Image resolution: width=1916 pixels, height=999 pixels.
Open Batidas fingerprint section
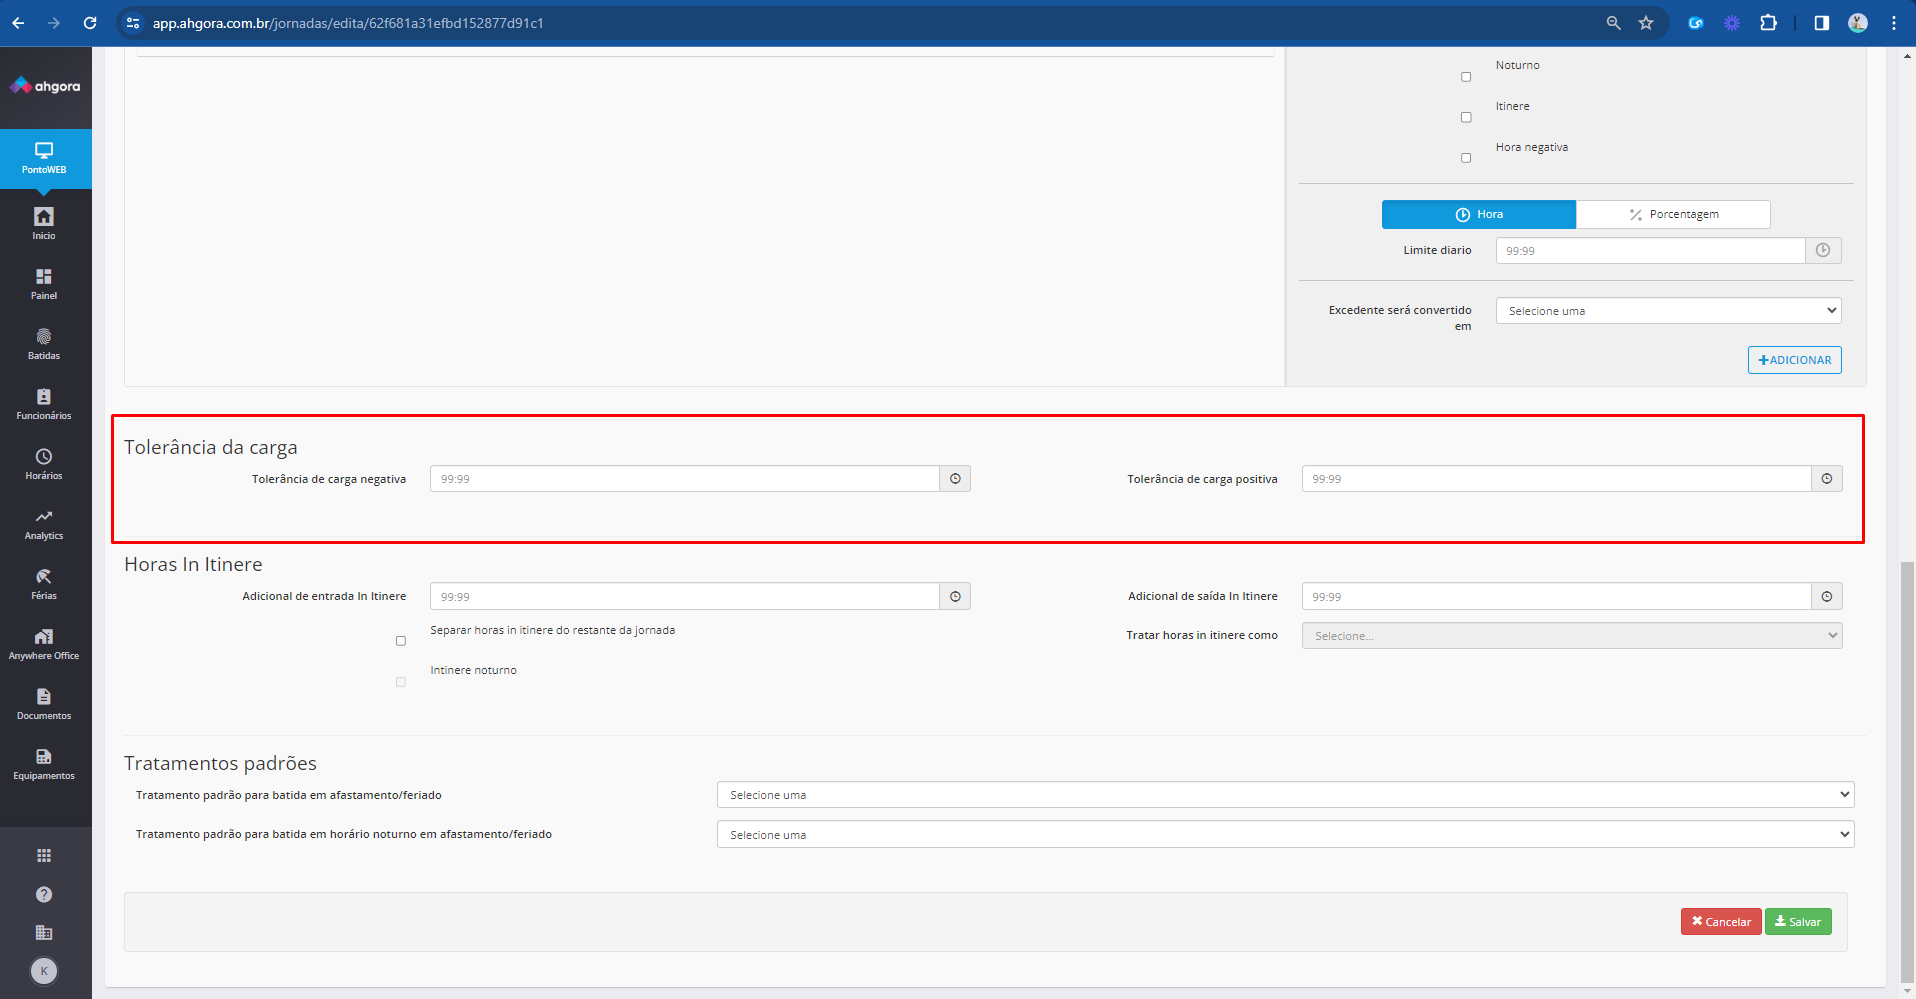click(x=44, y=344)
